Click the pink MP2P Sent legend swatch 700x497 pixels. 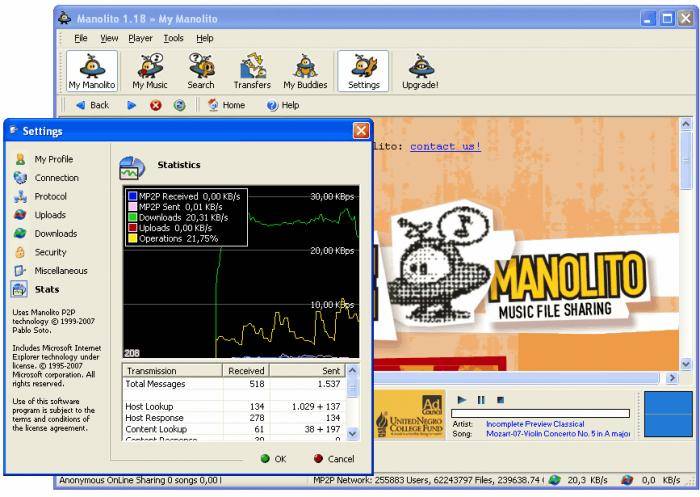tap(132, 207)
